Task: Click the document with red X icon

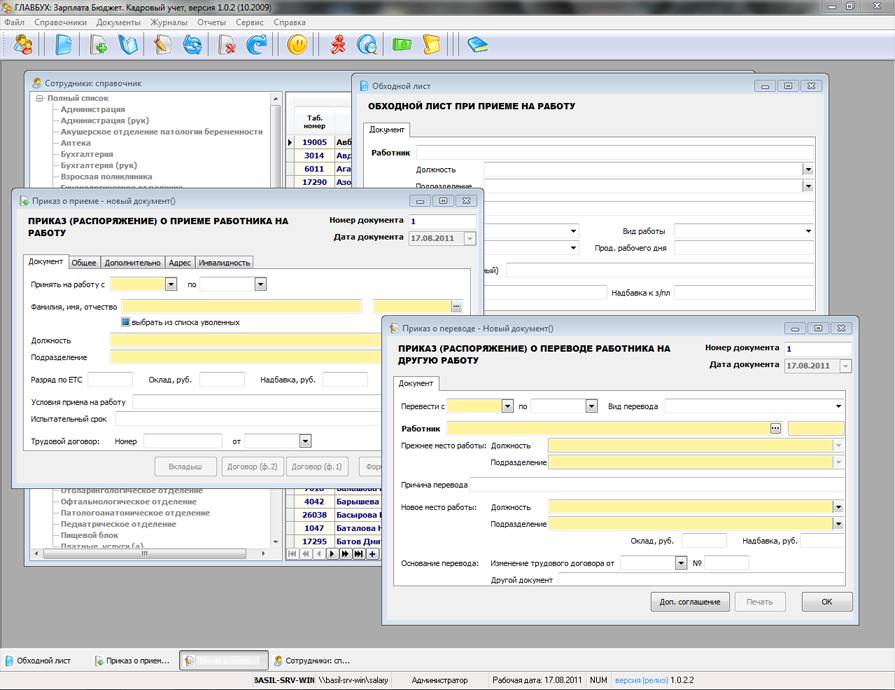Action: pyautogui.click(x=228, y=45)
